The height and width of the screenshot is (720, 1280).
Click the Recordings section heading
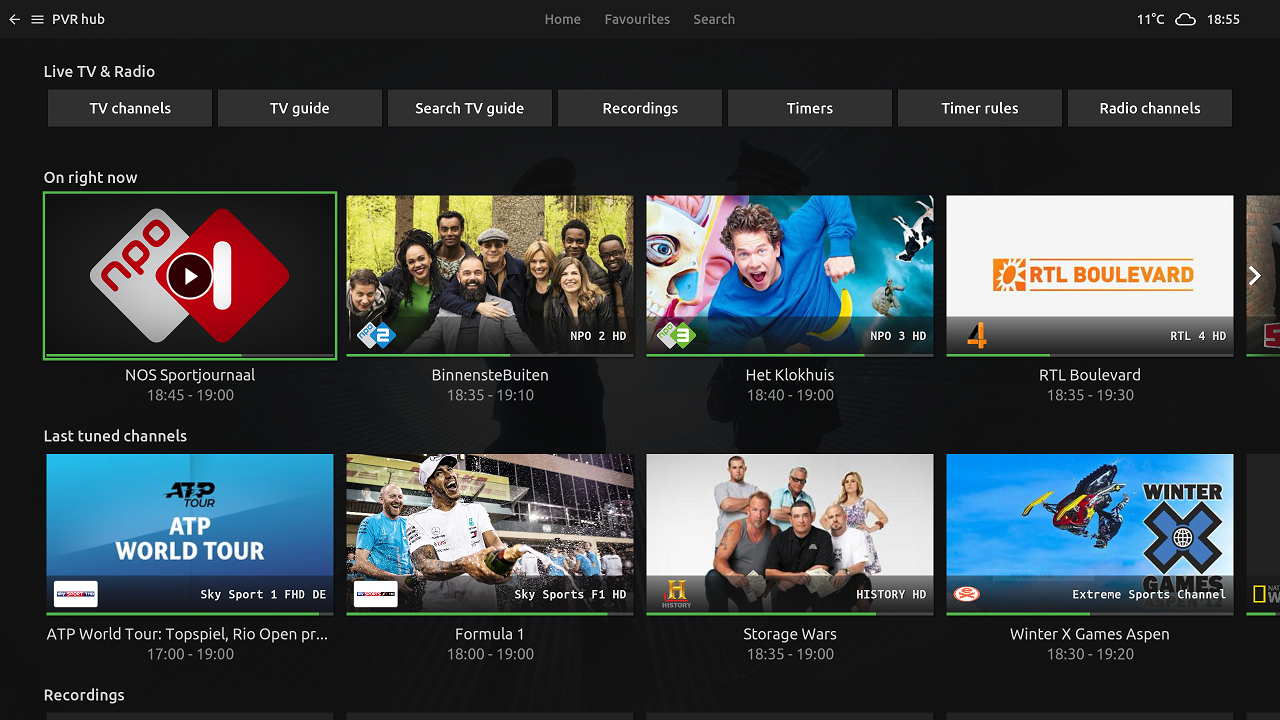point(84,695)
